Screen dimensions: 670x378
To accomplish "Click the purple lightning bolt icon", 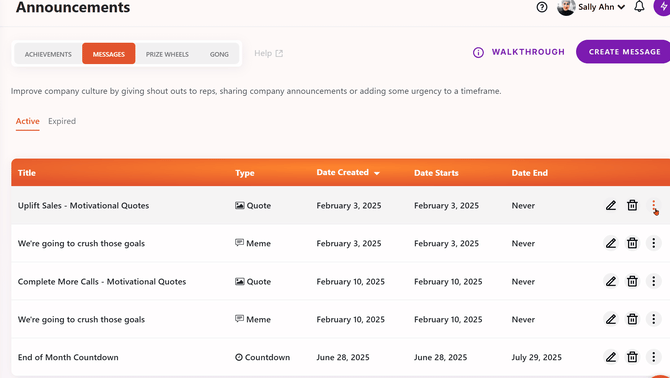I will [663, 6].
